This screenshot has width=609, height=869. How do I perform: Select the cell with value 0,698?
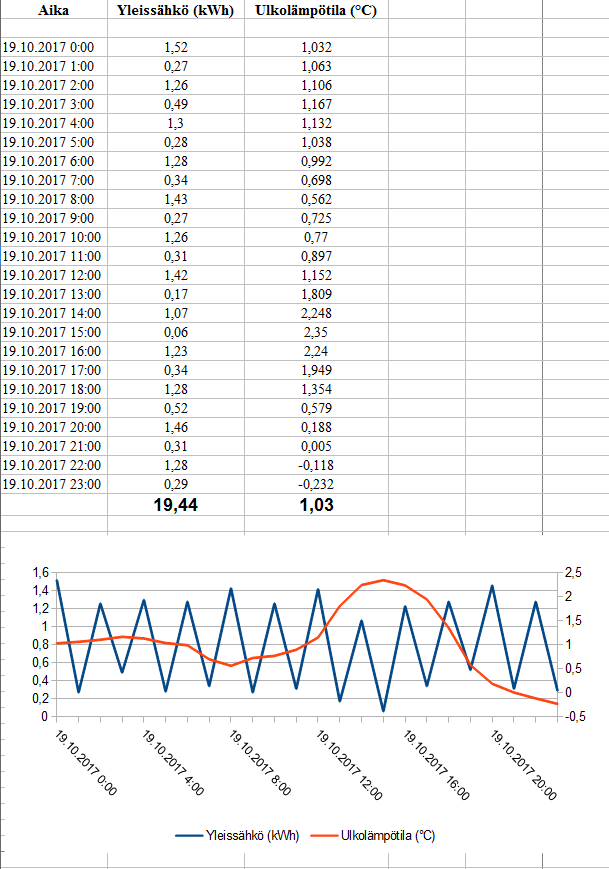(316, 180)
